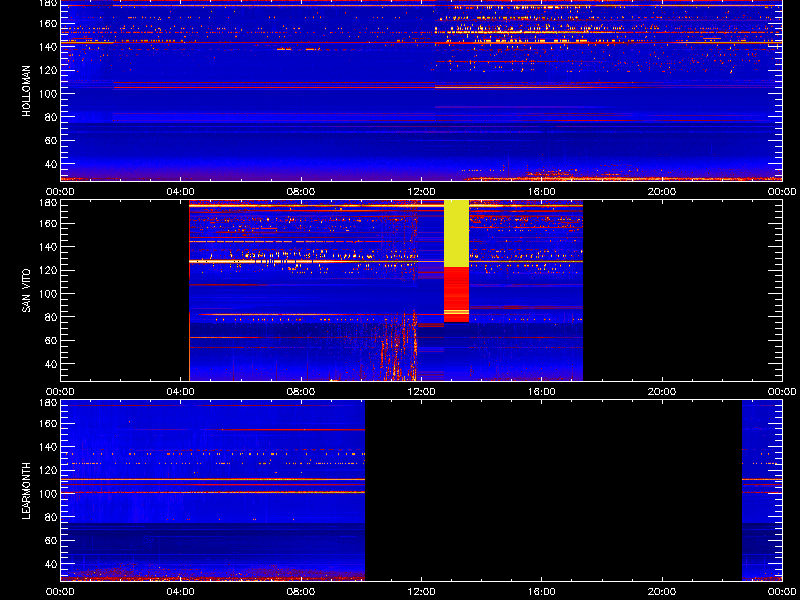The height and width of the screenshot is (600, 800).
Task: Select the 40 frequency label on San Vito axis
Action: point(51,364)
